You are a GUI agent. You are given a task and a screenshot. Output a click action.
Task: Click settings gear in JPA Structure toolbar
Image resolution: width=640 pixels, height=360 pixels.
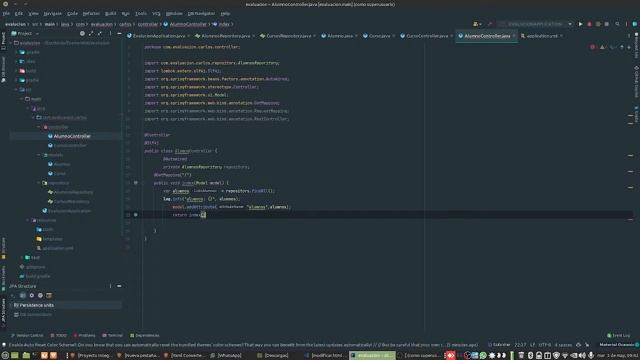click(x=31, y=296)
